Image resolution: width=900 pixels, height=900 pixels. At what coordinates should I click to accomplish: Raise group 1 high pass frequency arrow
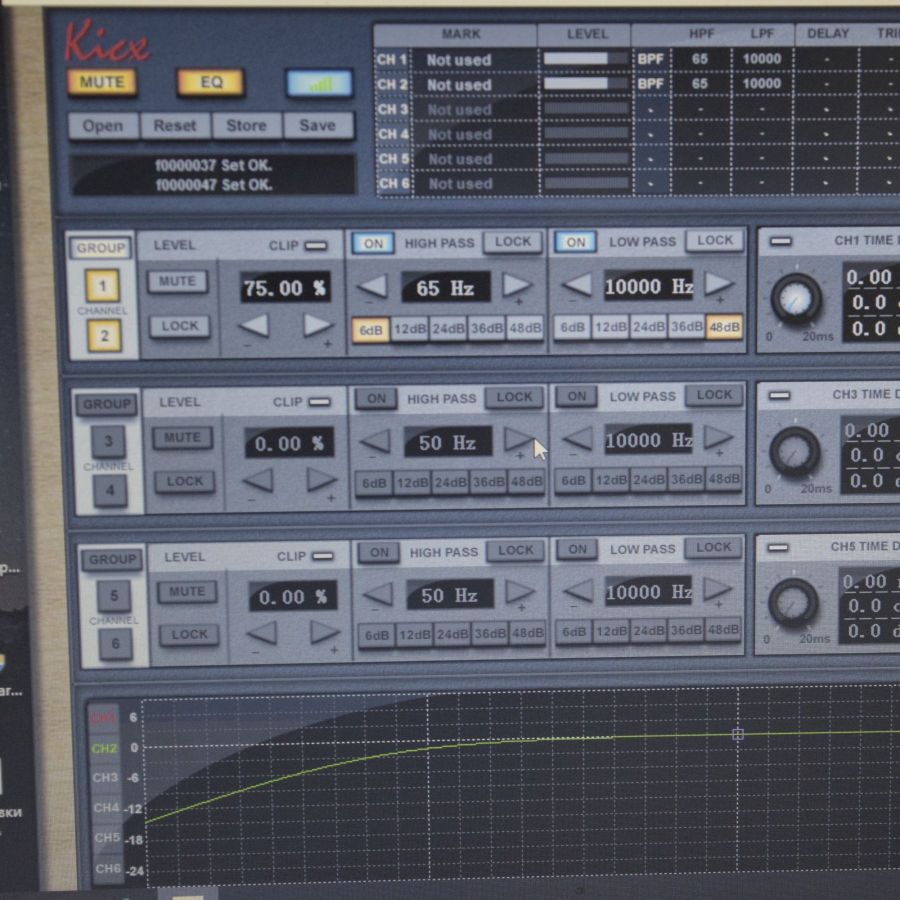(x=517, y=286)
